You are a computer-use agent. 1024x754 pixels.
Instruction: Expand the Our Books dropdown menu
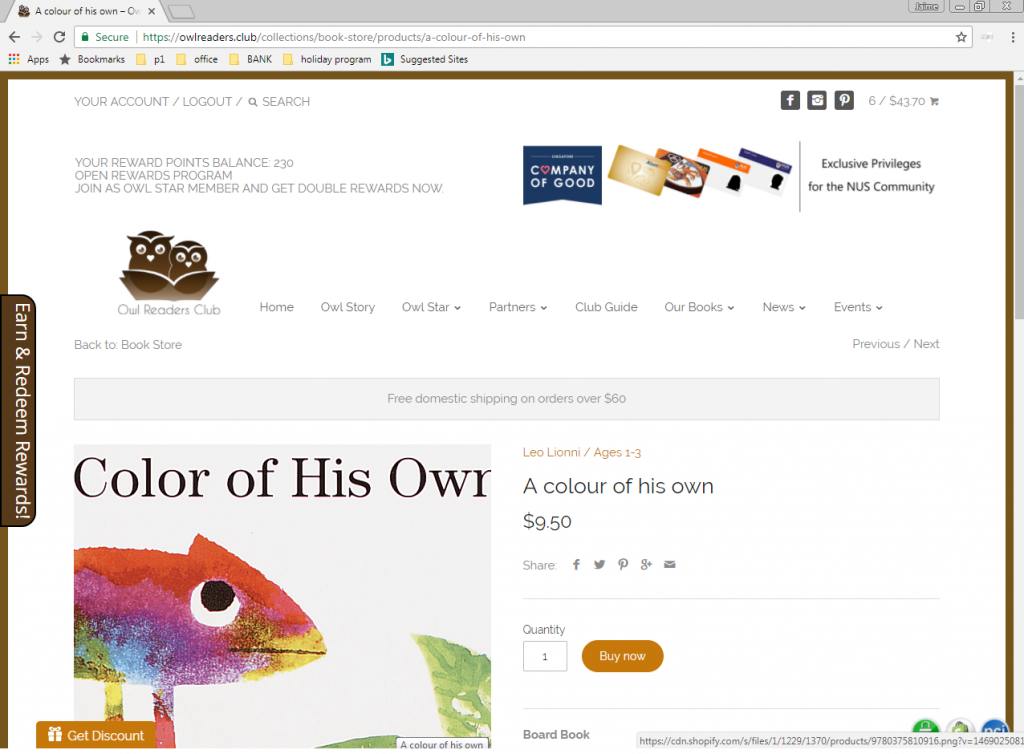click(699, 307)
